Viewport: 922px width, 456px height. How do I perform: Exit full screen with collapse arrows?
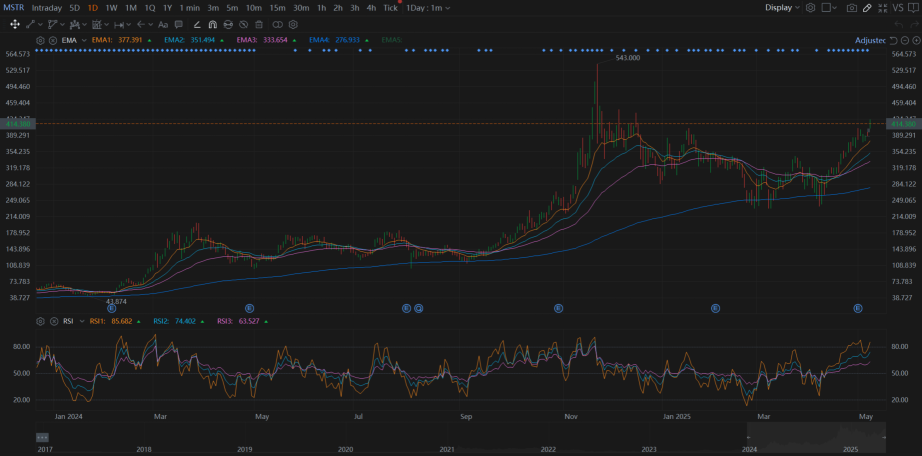[x=883, y=8]
